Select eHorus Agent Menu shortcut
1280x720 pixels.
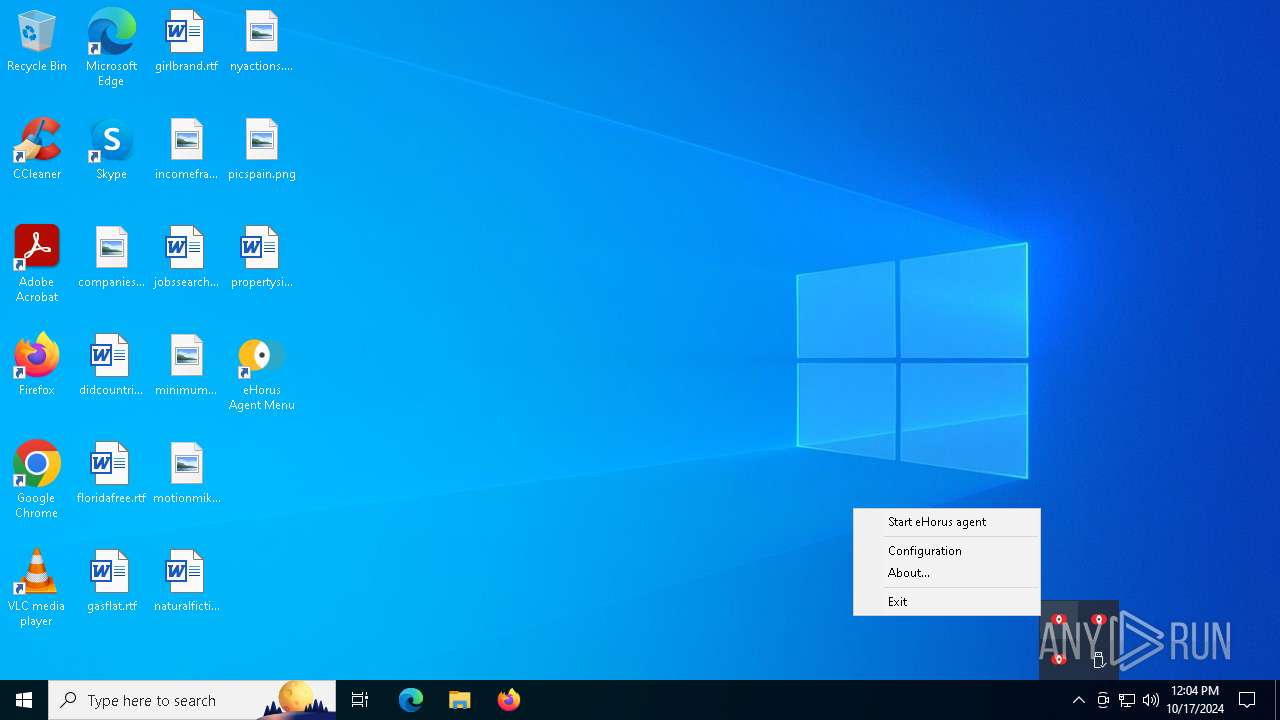261,372
